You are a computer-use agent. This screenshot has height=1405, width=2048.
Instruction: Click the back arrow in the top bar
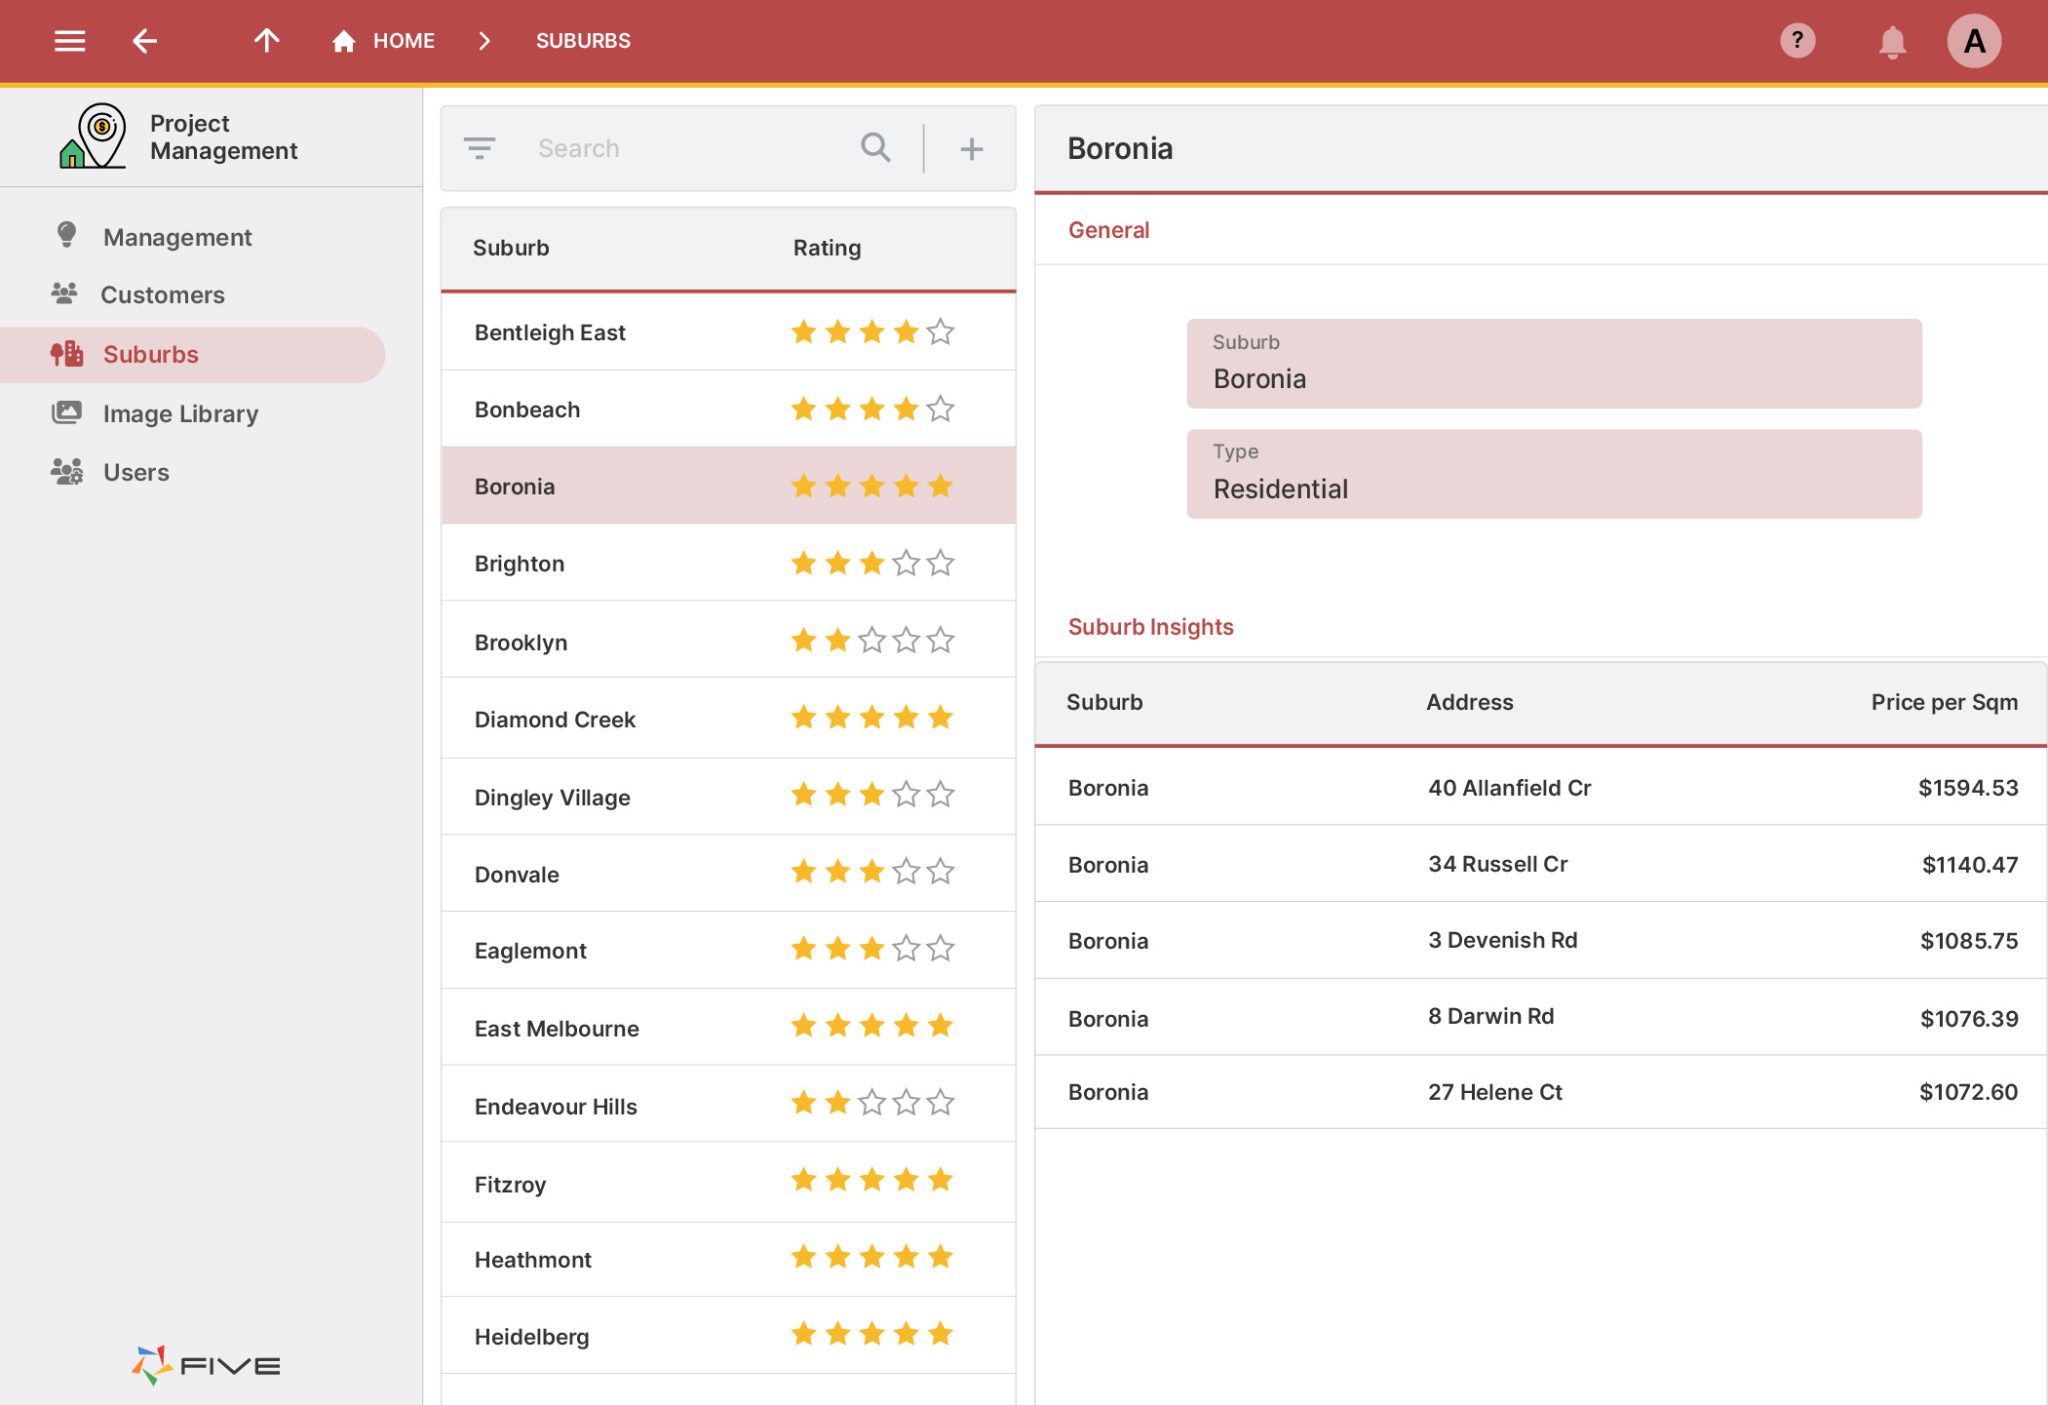coord(145,40)
